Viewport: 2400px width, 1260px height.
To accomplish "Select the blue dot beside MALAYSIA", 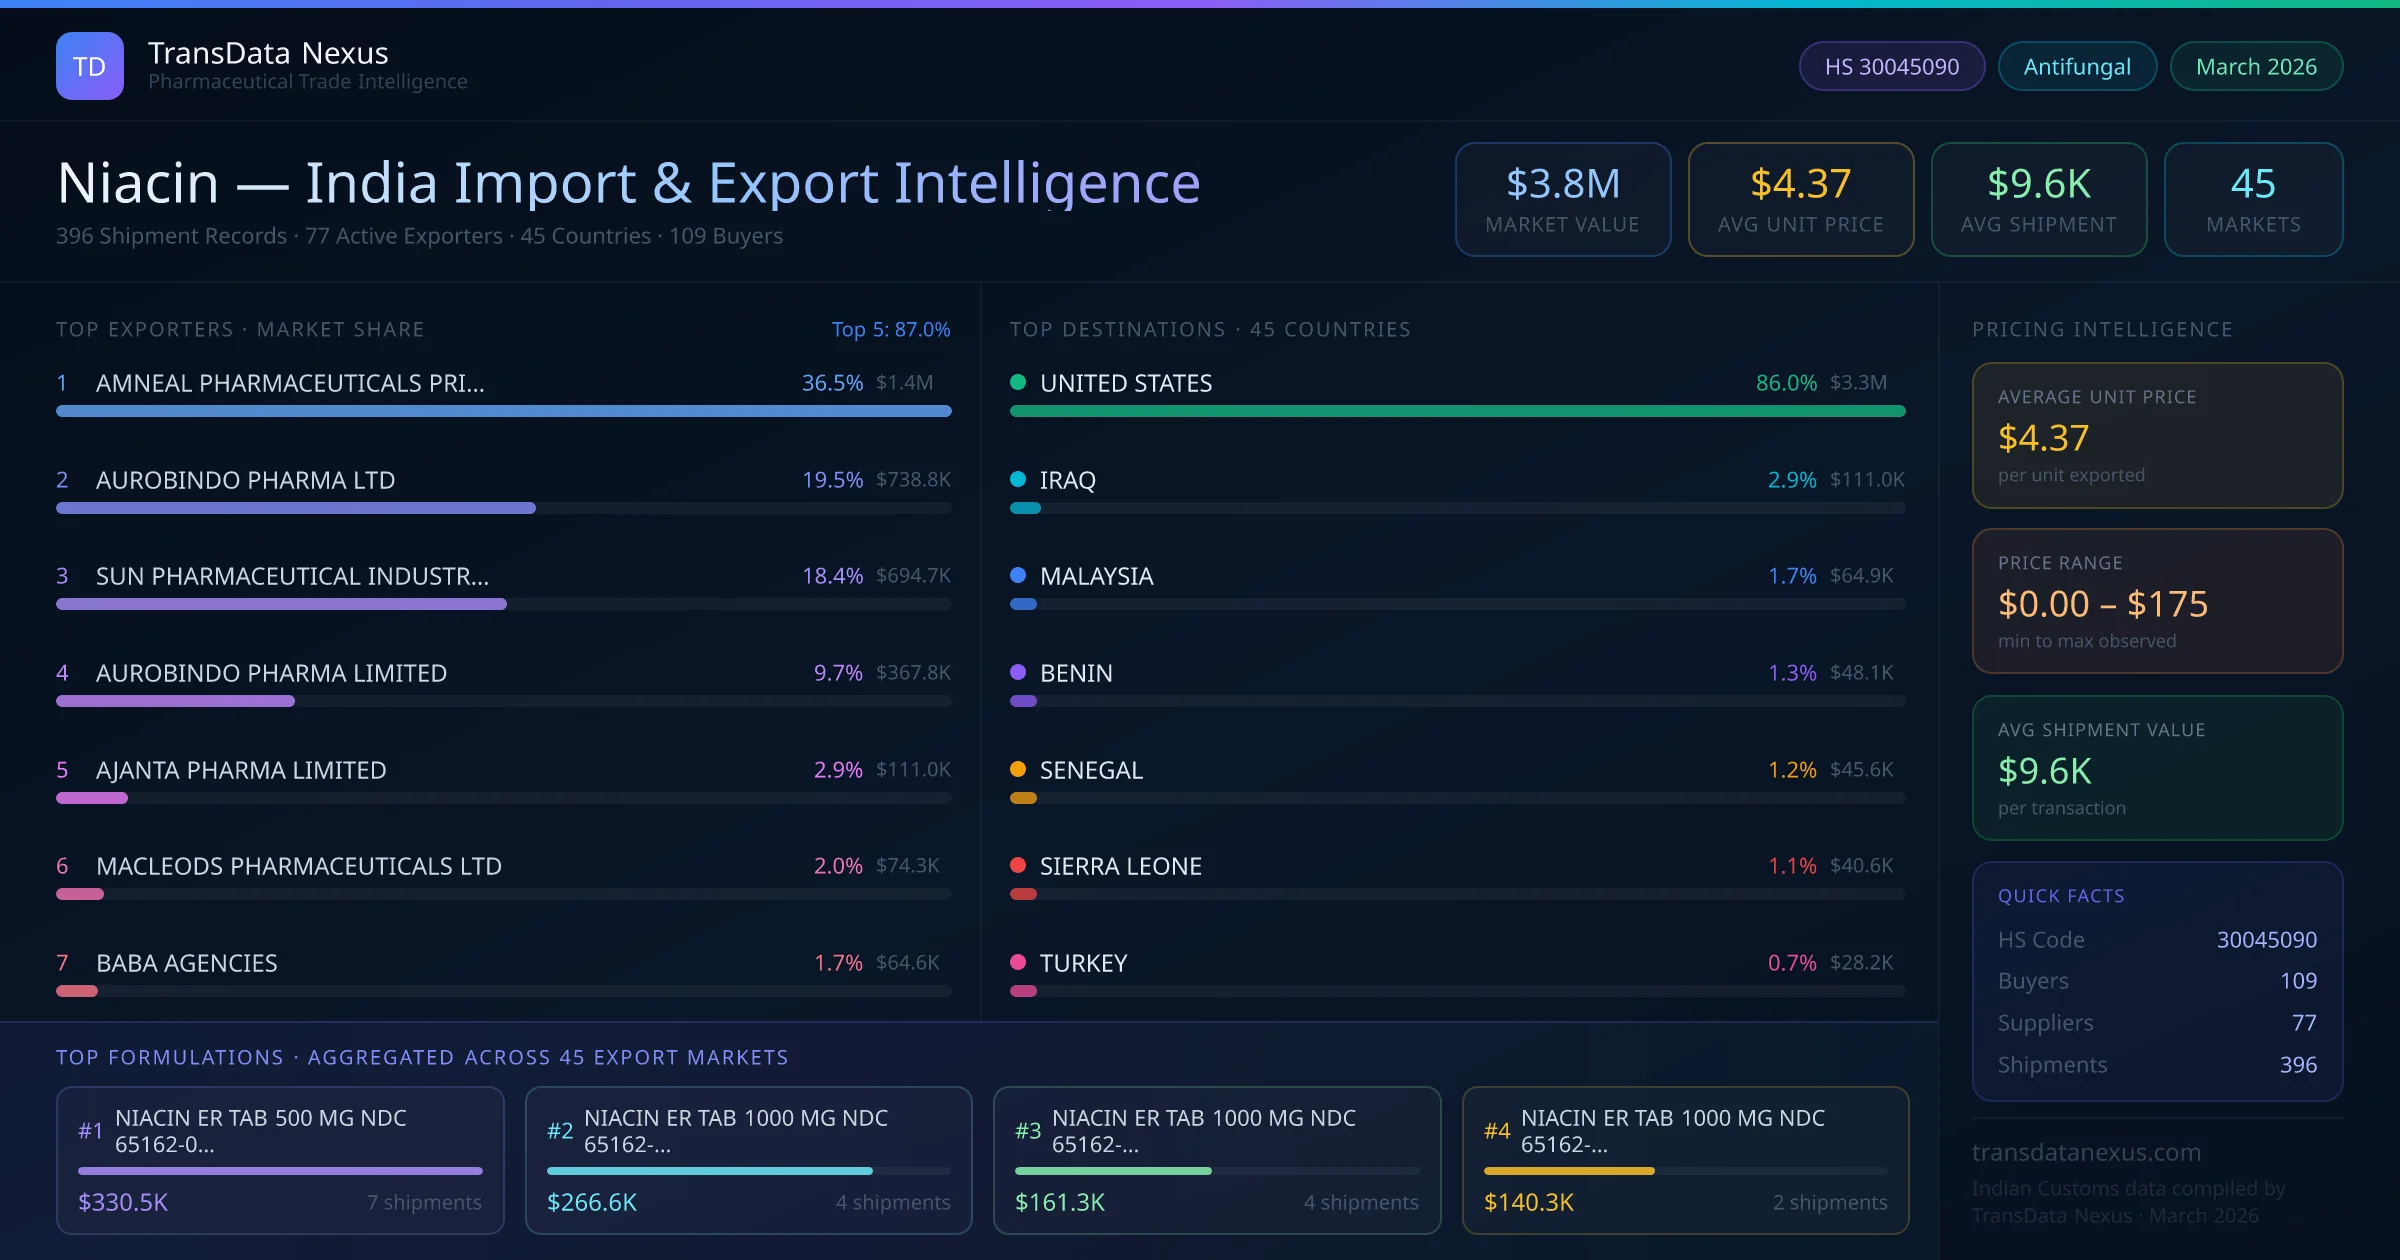I will (x=1019, y=575).
